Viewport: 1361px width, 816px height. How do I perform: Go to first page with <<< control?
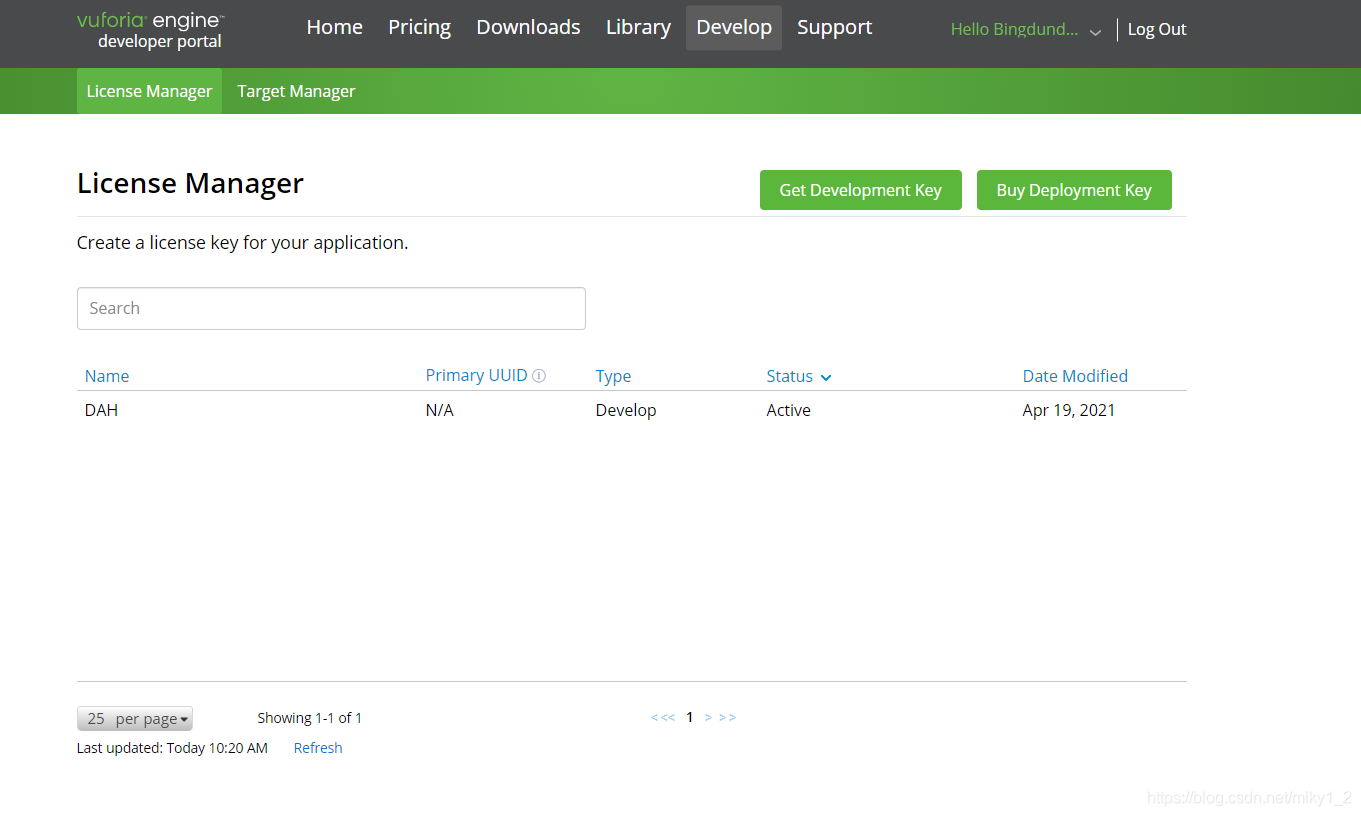(x=663, y=718)
